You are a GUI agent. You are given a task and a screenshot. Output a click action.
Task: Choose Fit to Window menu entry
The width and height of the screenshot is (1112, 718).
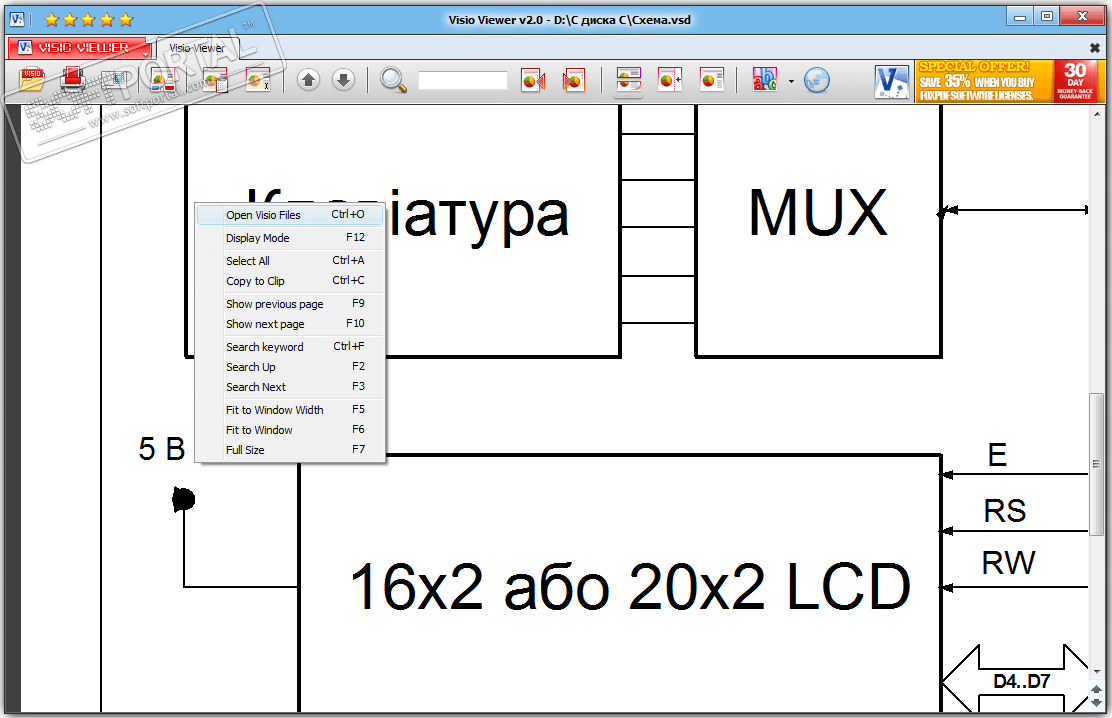[x=290, y=430]
